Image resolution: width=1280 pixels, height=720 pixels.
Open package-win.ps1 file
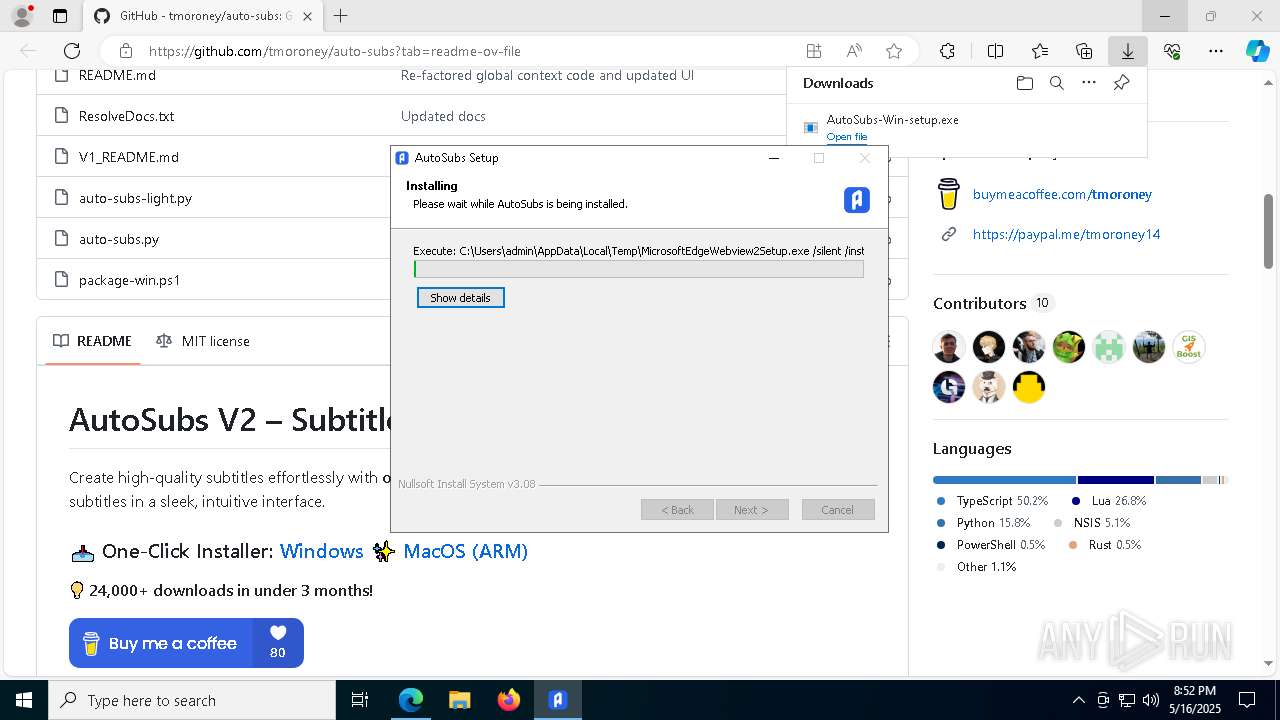[x=130, y=280]
